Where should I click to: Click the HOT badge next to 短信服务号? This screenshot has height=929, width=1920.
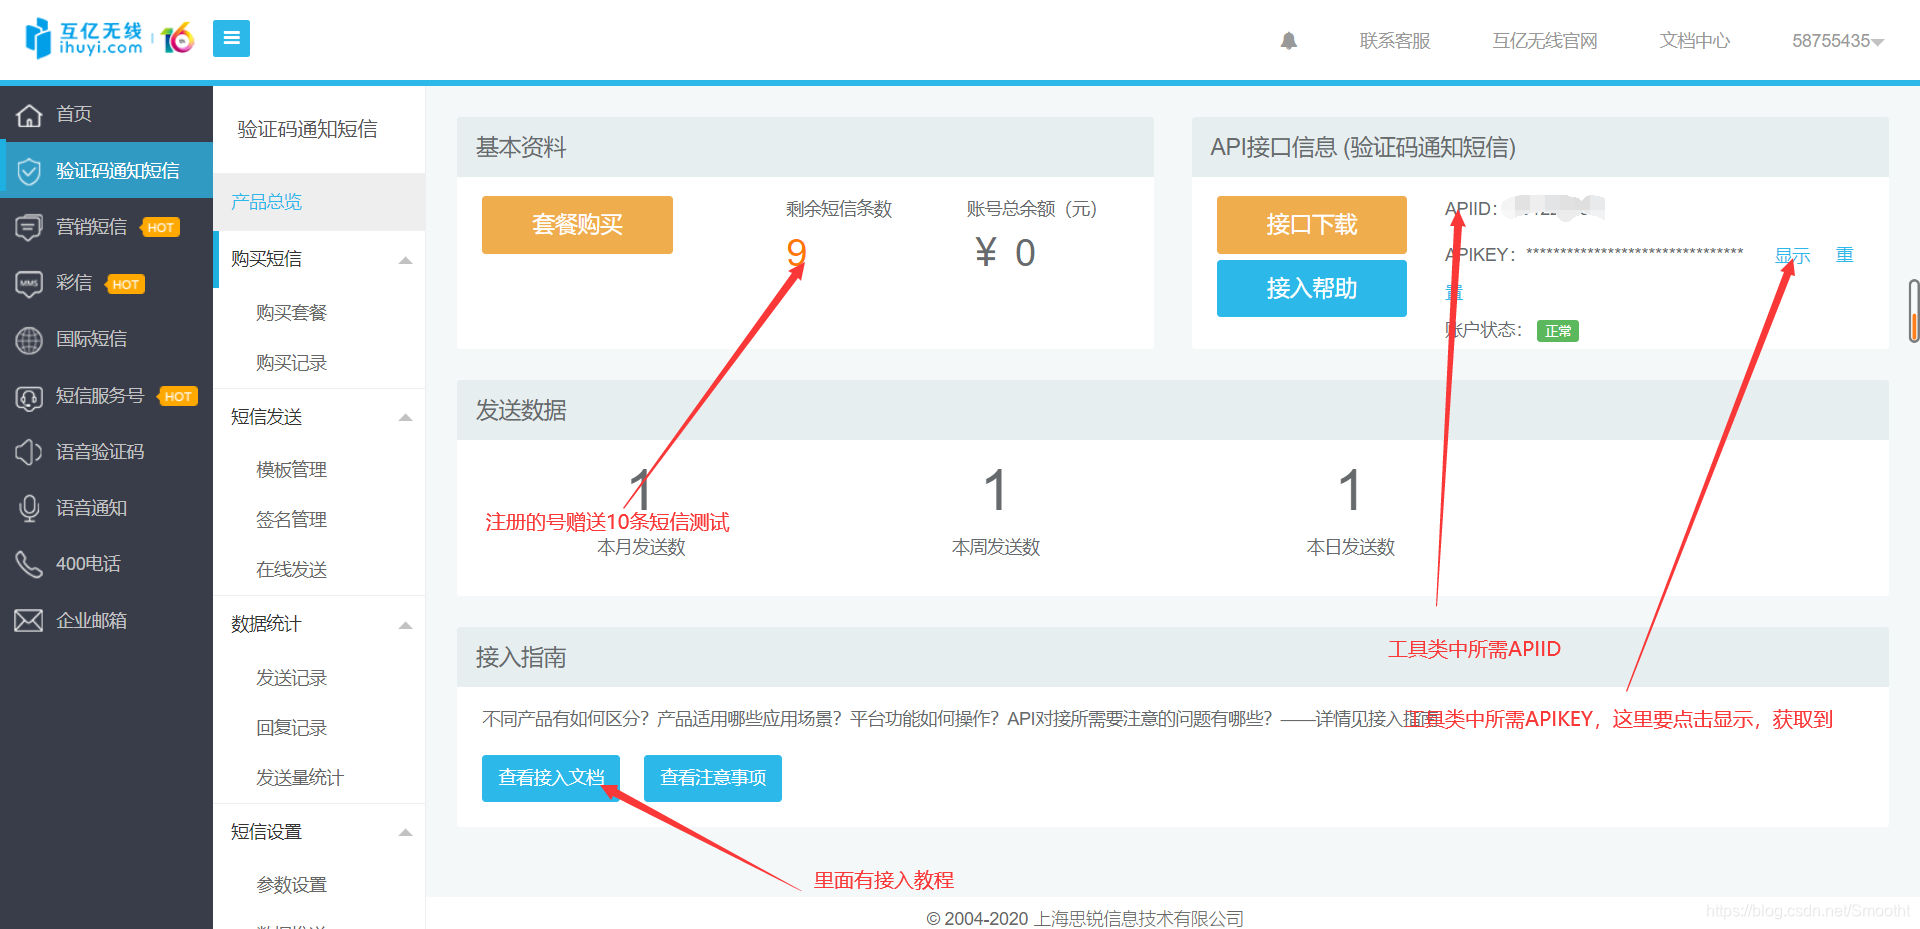click(178, 396)
